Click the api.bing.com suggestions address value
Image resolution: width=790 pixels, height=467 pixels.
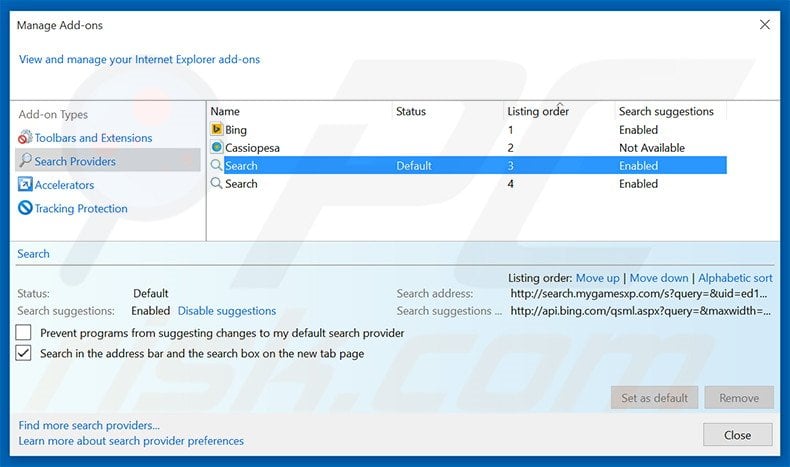(x=640, y=311)
